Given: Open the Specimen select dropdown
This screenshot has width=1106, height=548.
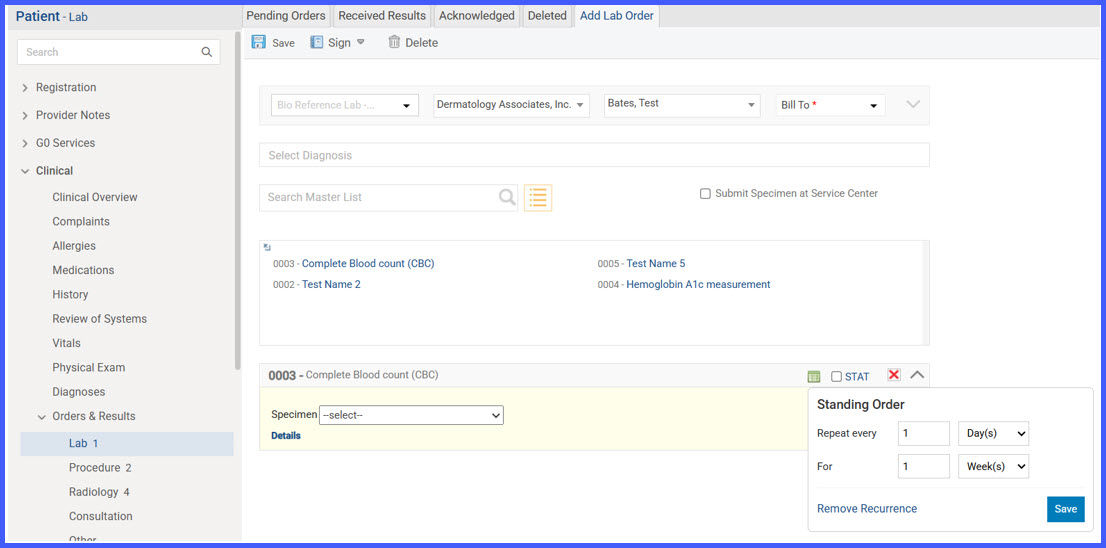Looking at the screenshot, I should (x=411, y=415).
